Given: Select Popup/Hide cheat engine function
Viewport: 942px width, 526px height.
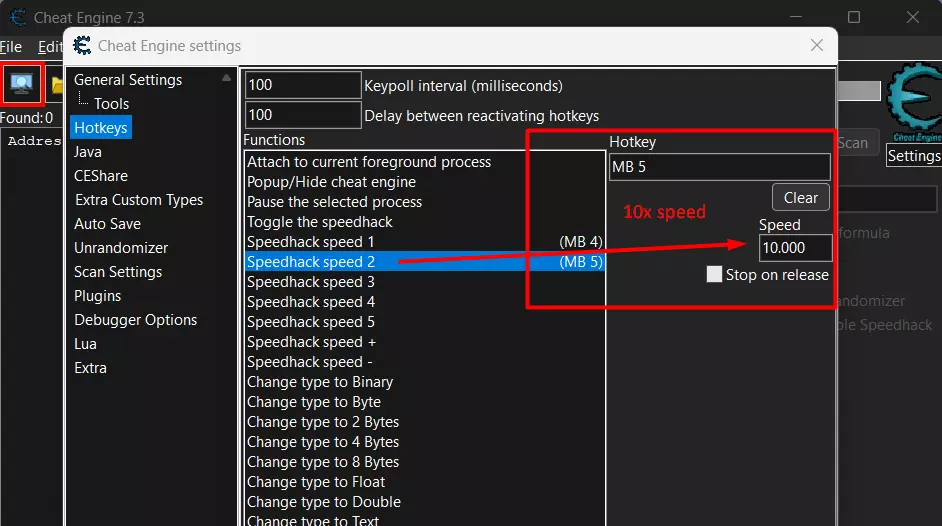Looking at the screenshot, I should tap(425, 182).
